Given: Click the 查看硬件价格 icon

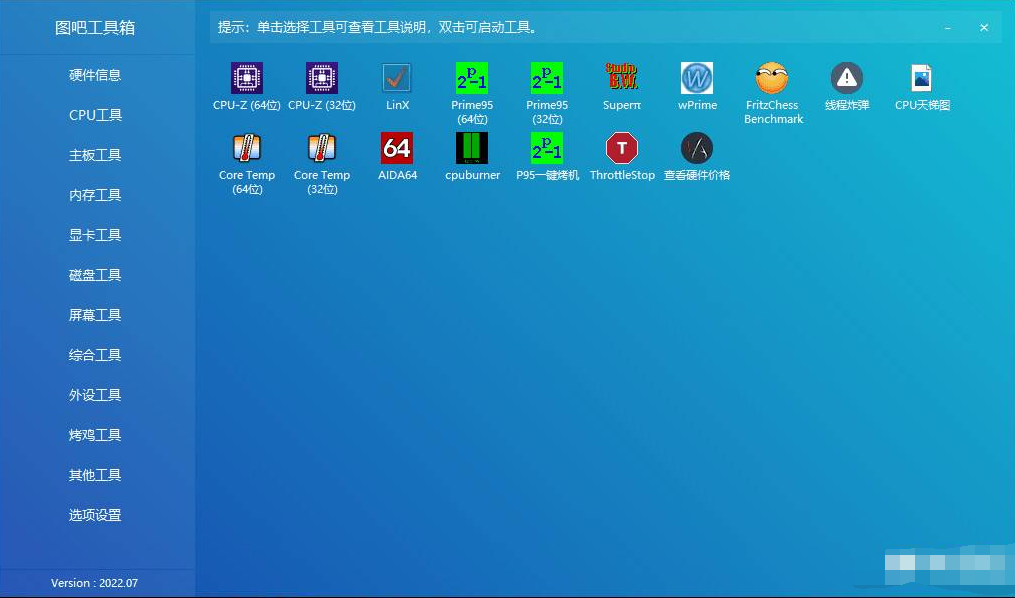Looking at the screenshot, I should (x=697, y=148).
